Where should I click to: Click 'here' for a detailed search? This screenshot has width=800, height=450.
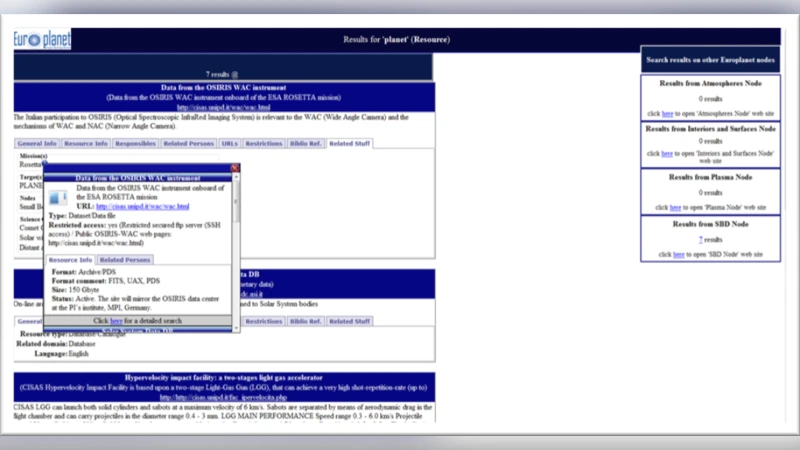tap(116, 321)
